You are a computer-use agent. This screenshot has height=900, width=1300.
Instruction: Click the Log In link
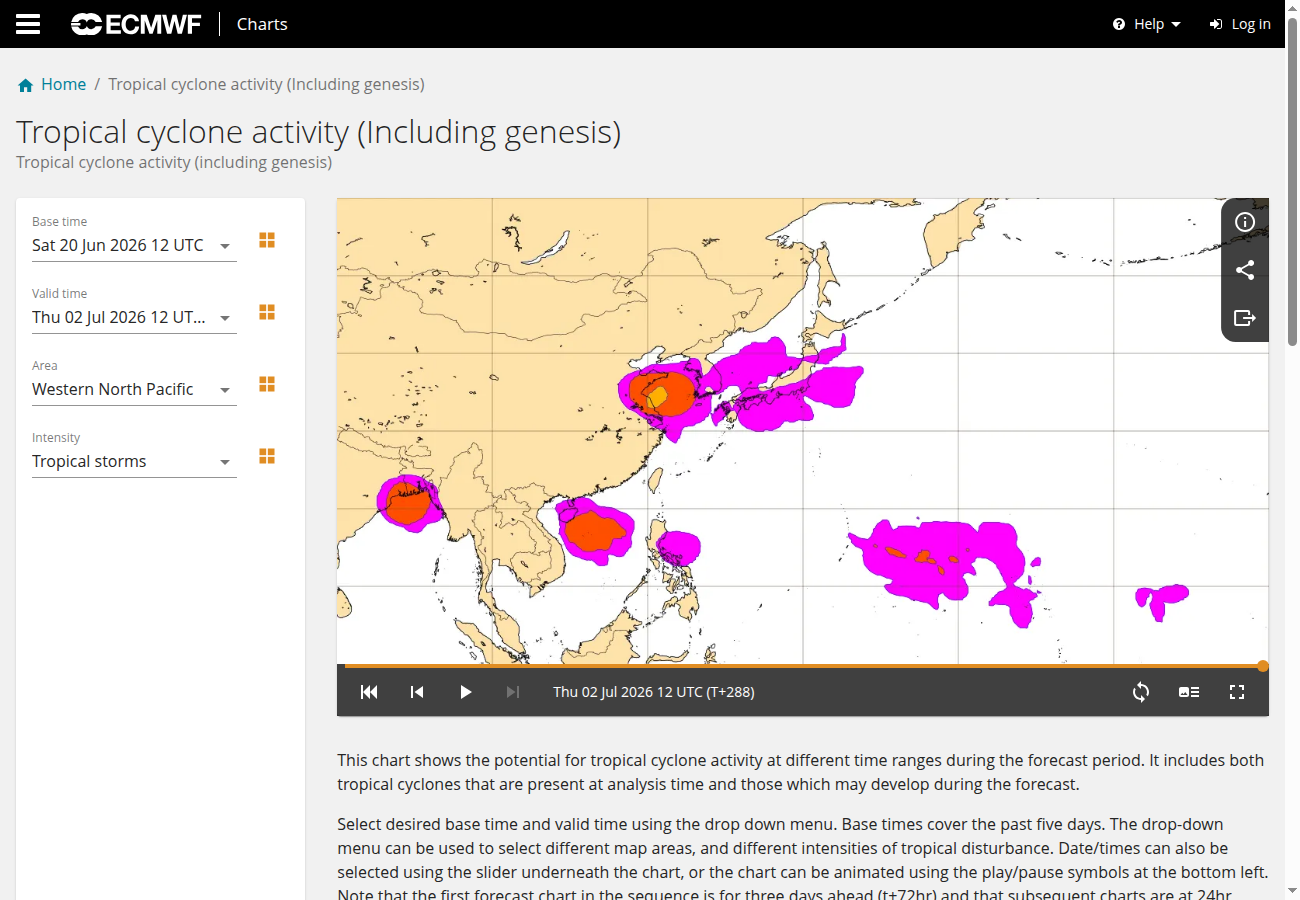[x=1240, y=24]
